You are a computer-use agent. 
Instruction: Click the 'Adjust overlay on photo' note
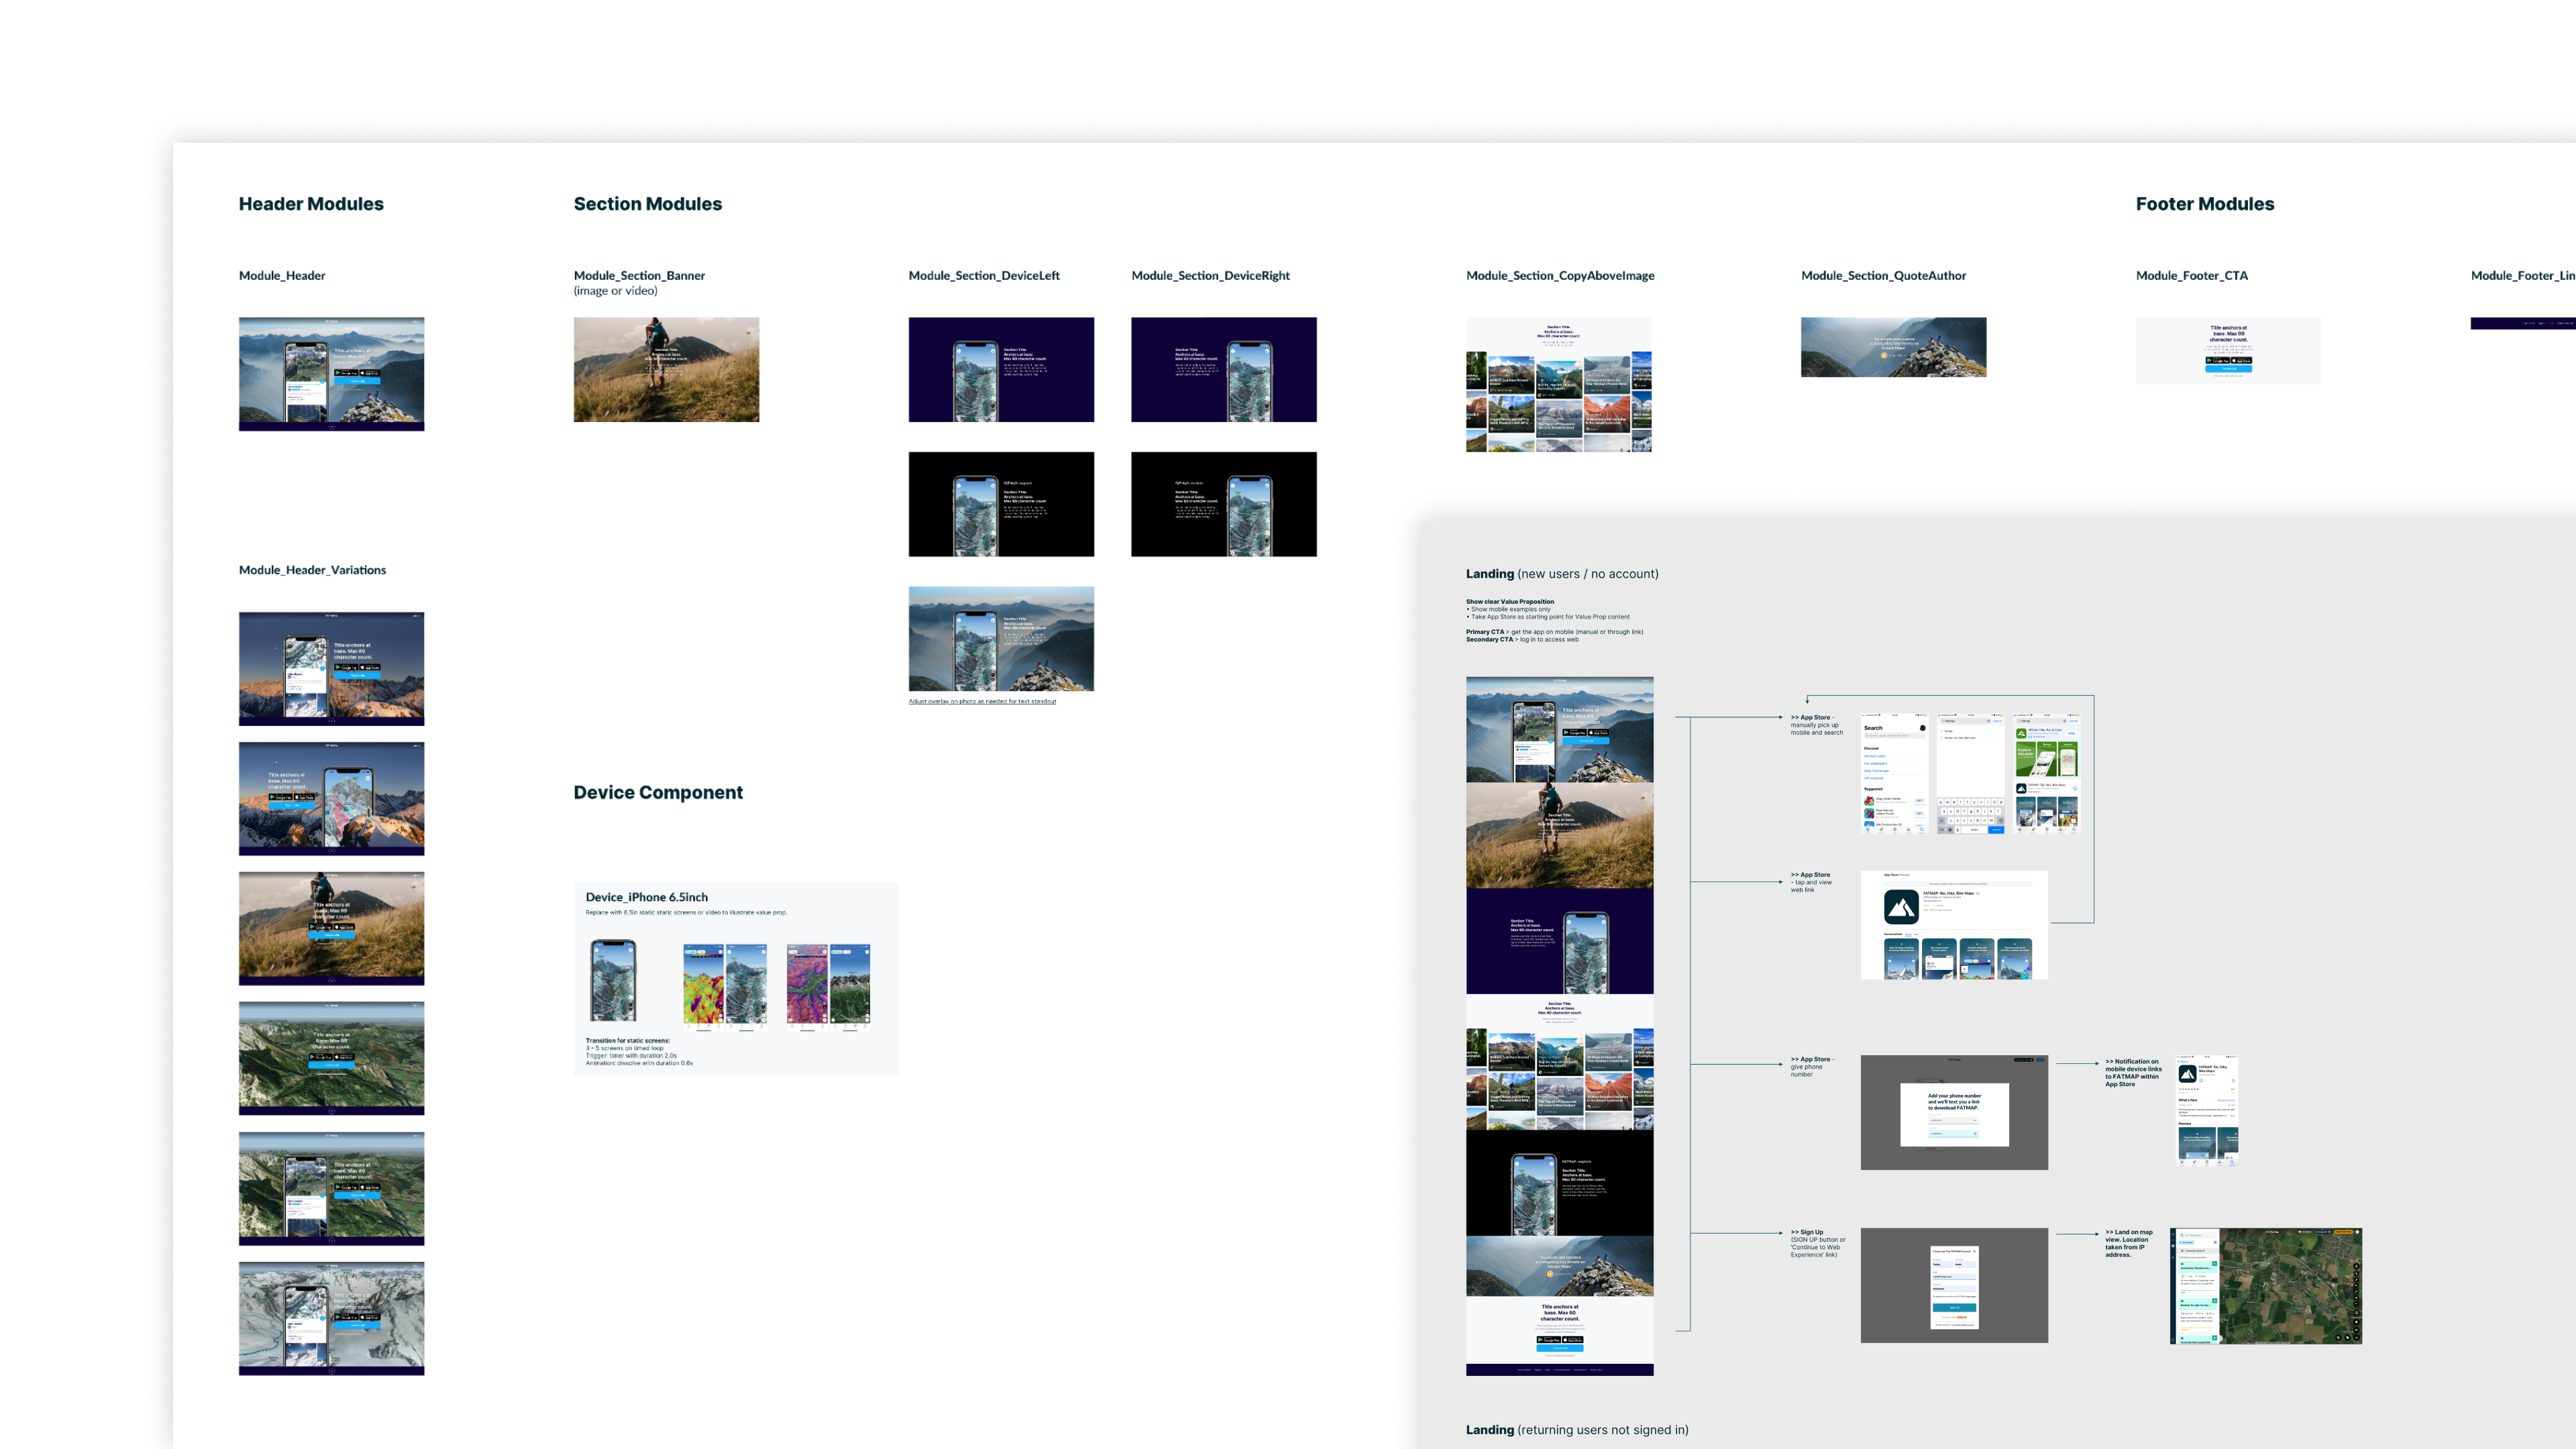pyautogui.click(x=982, y=701)
